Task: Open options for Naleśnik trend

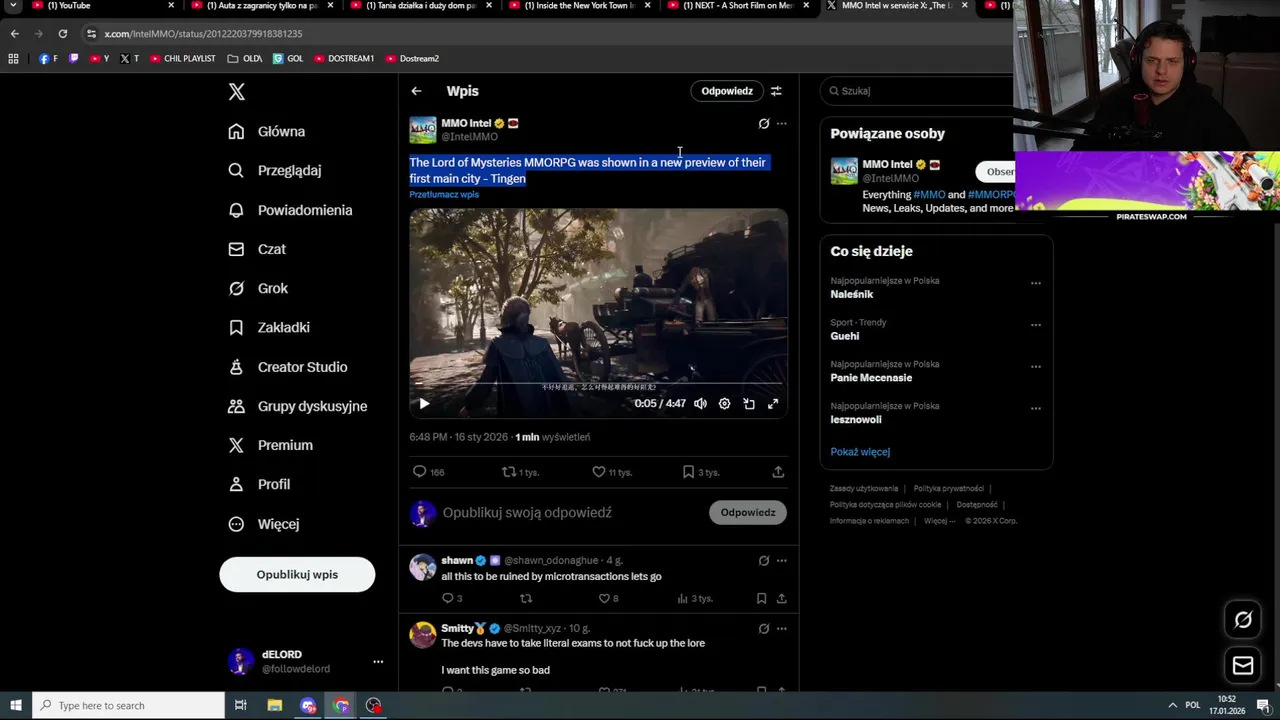Action: [x=1036, y=283]
